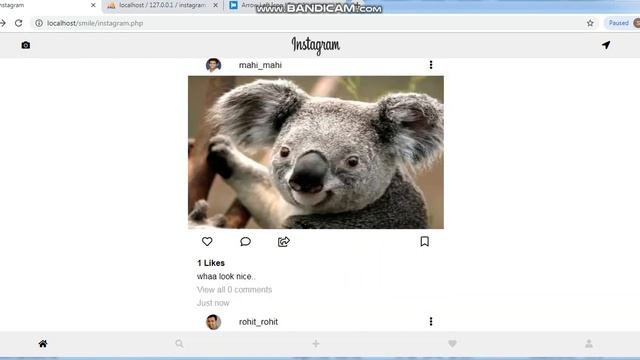Switch to the third browser tab
The height and width of the screenshot is (360, 640).
[286, 6]
